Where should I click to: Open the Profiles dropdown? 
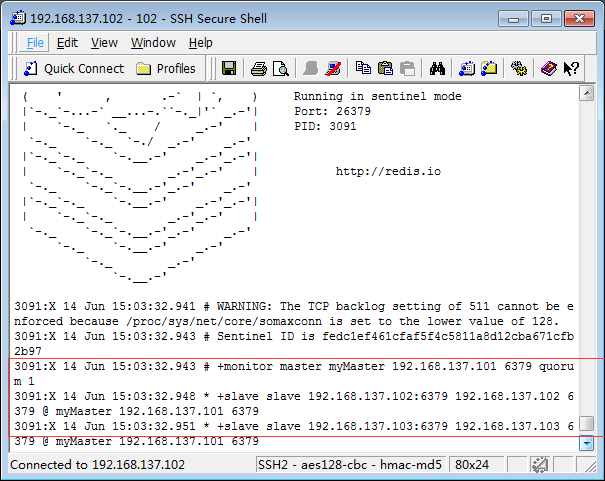pos(166,69)
